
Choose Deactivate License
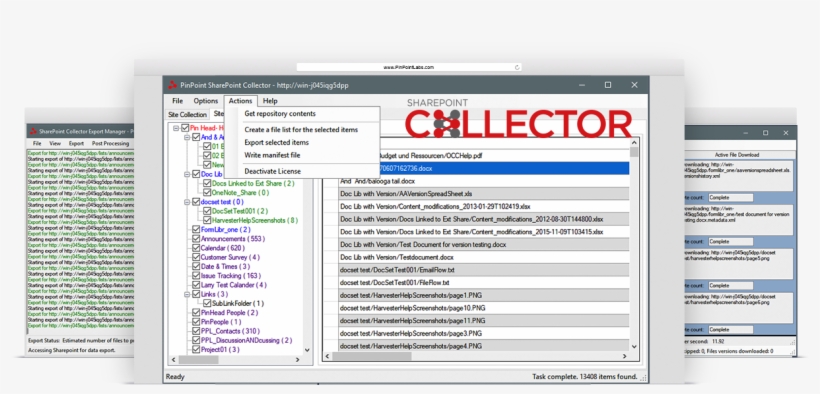point(272,171)
